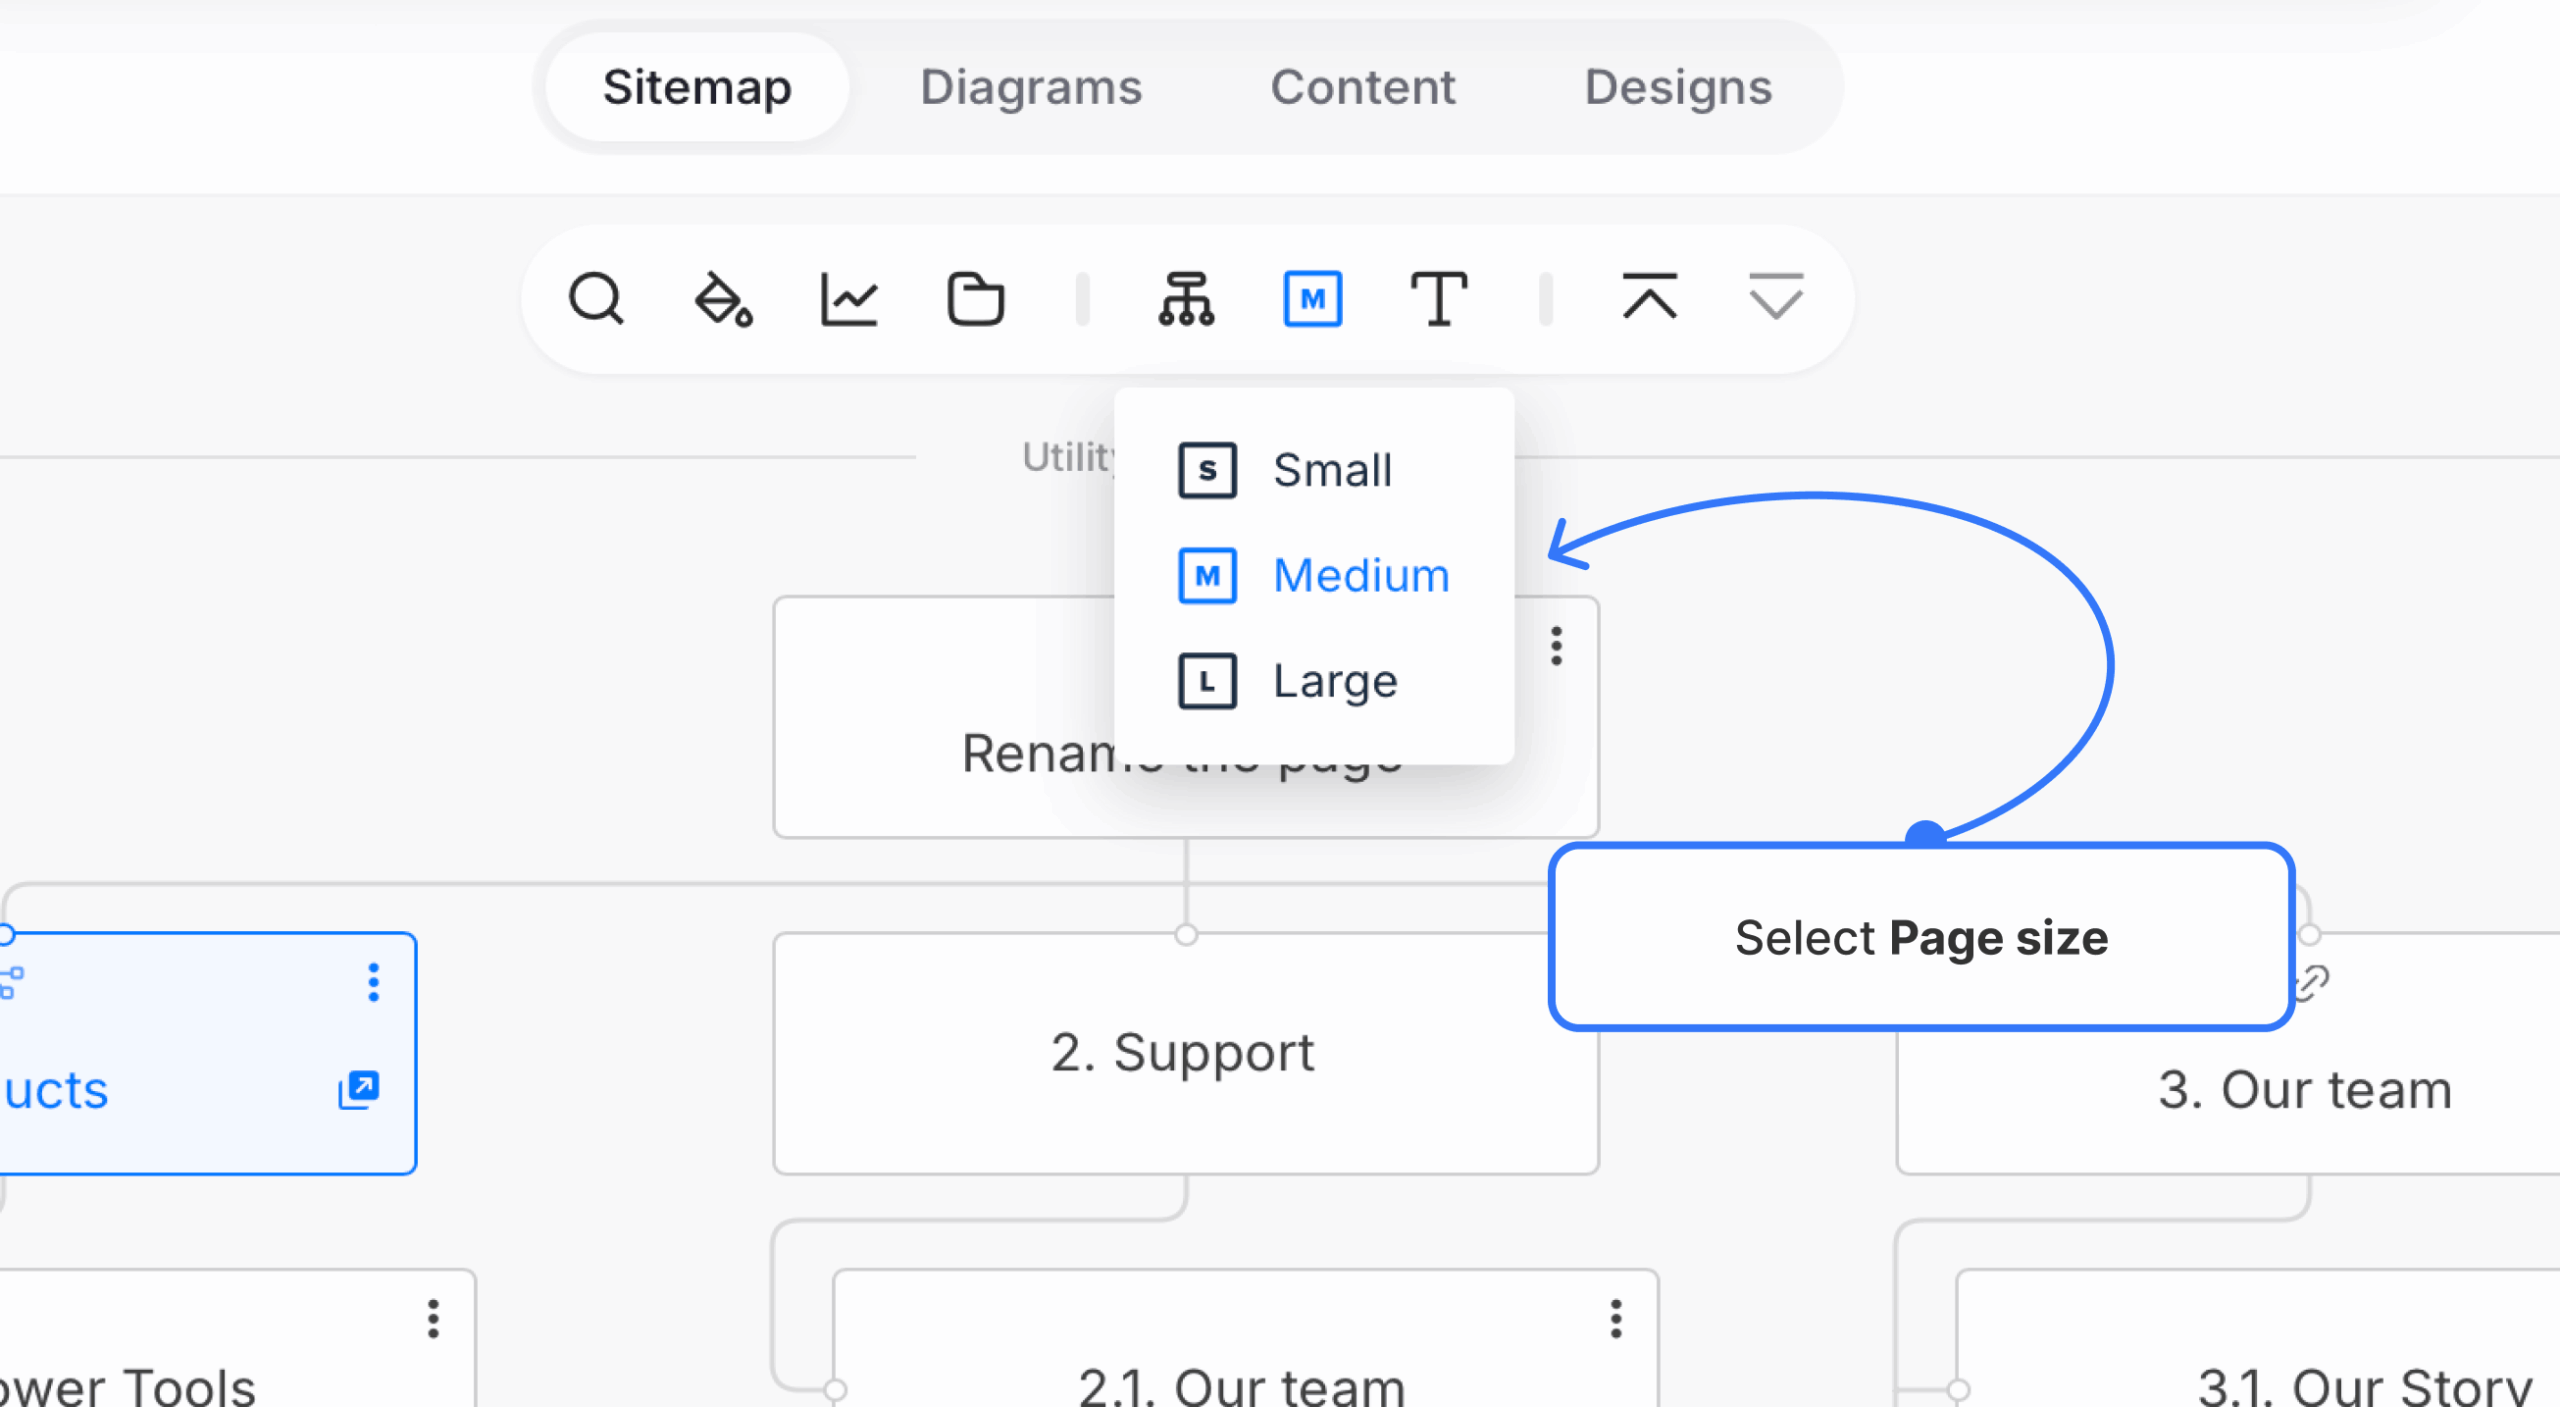Open three-dot menu on the selected Products card
Screen dimensions: 2560x1407
tap(374, 983)
